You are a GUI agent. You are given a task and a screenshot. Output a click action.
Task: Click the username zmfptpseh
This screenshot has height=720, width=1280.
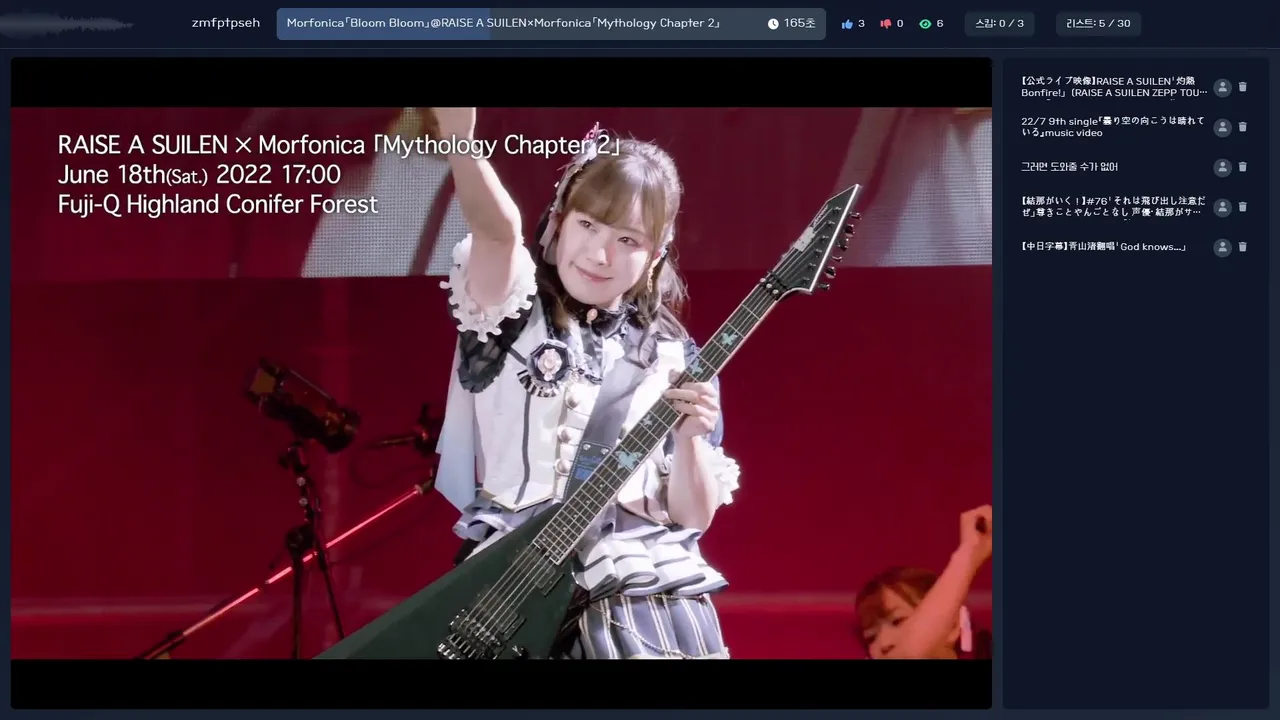pyautogui.click(x=226, y=23)
